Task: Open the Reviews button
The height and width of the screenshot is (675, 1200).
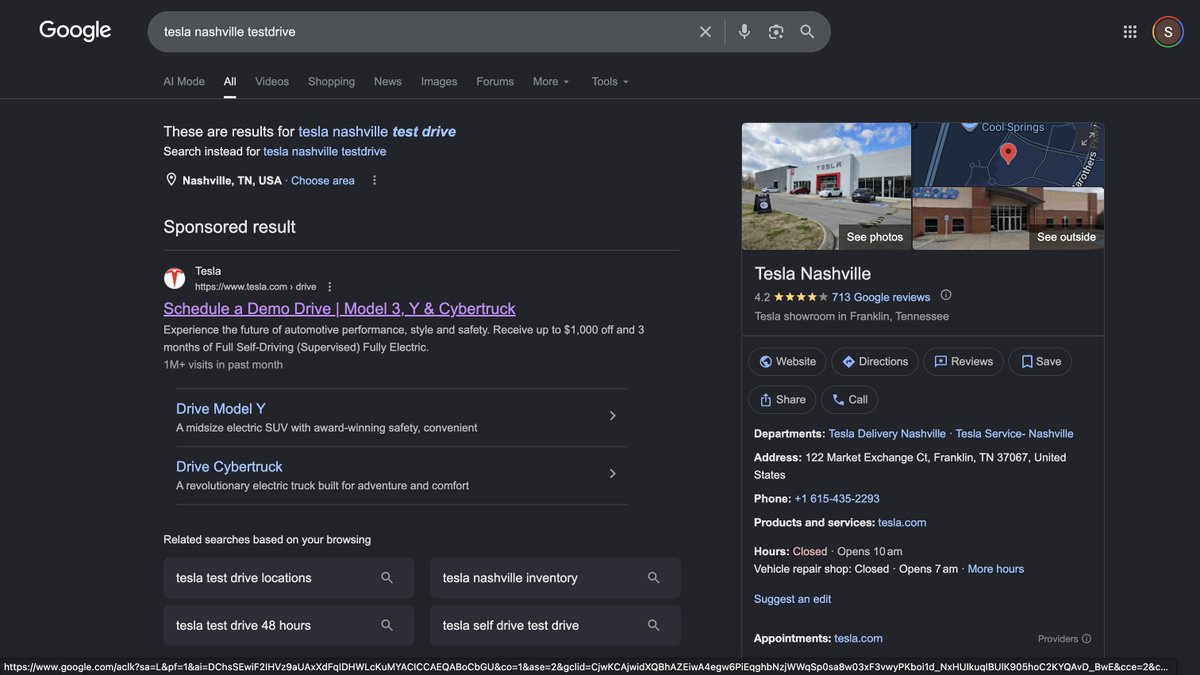Action: pos(963,362)
